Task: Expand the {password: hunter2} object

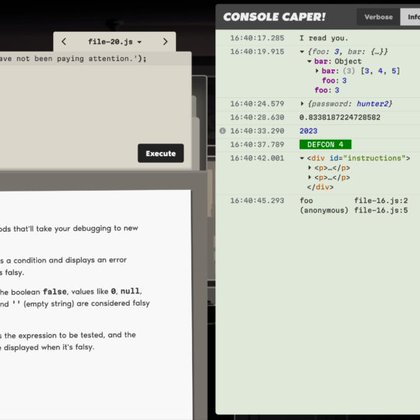Action: (302, 104)
